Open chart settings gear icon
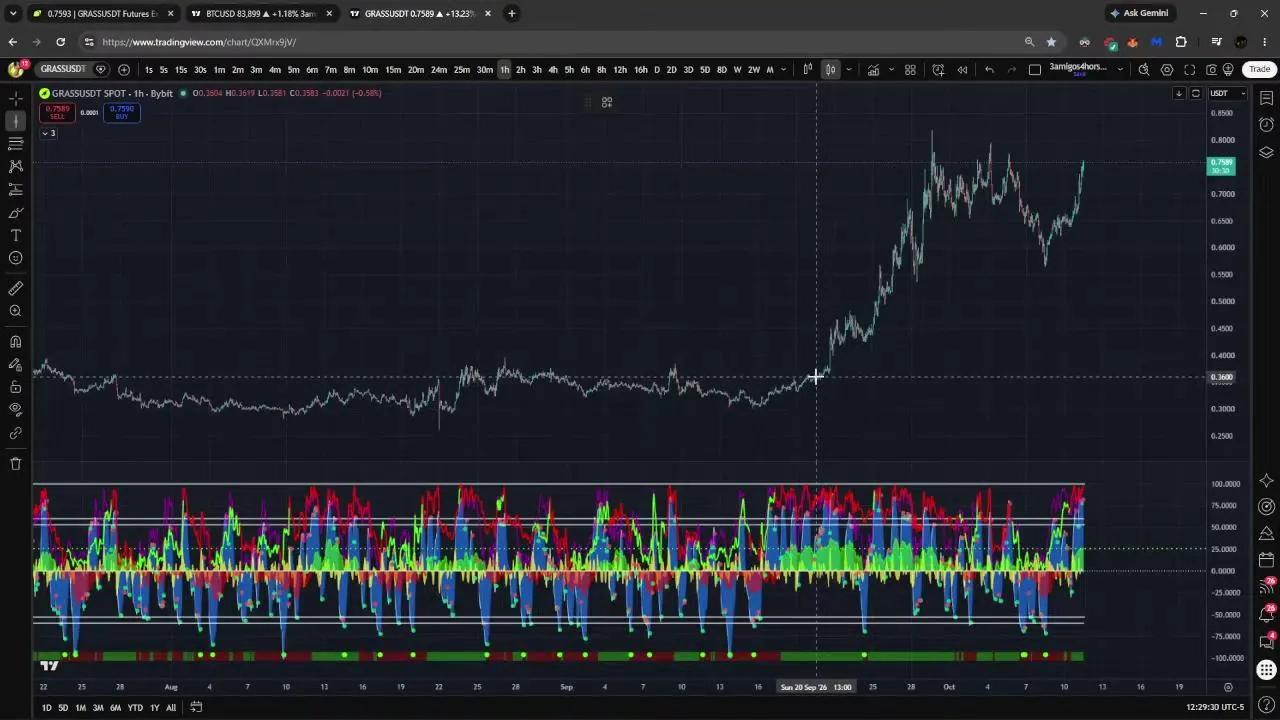The image size is (1280, 720). point(1167,69)
